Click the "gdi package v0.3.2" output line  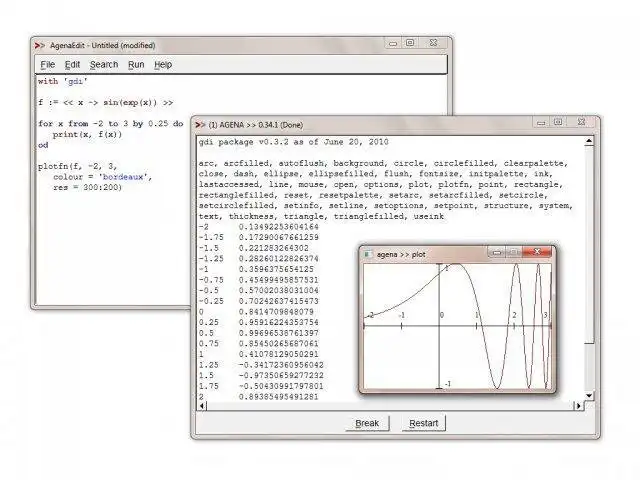(293, 142)
